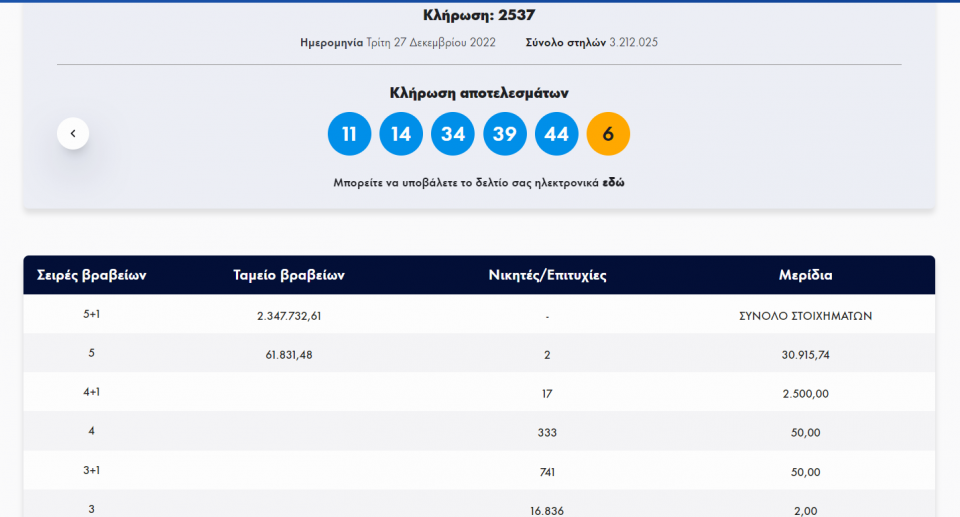
Task: Click the 'Σειρές βραβείων' column header
Action: pos(92,275)
